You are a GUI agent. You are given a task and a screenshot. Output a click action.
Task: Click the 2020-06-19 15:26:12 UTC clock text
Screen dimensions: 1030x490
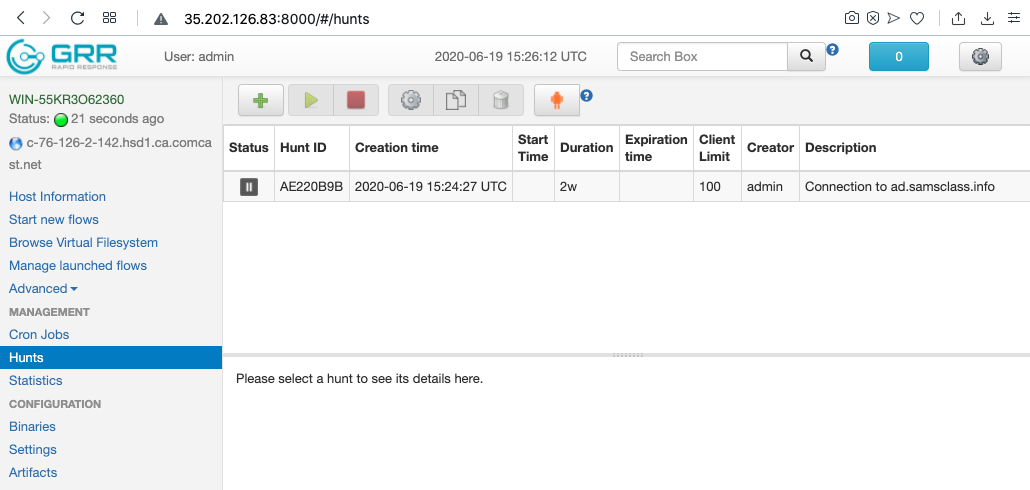point(510,56)
